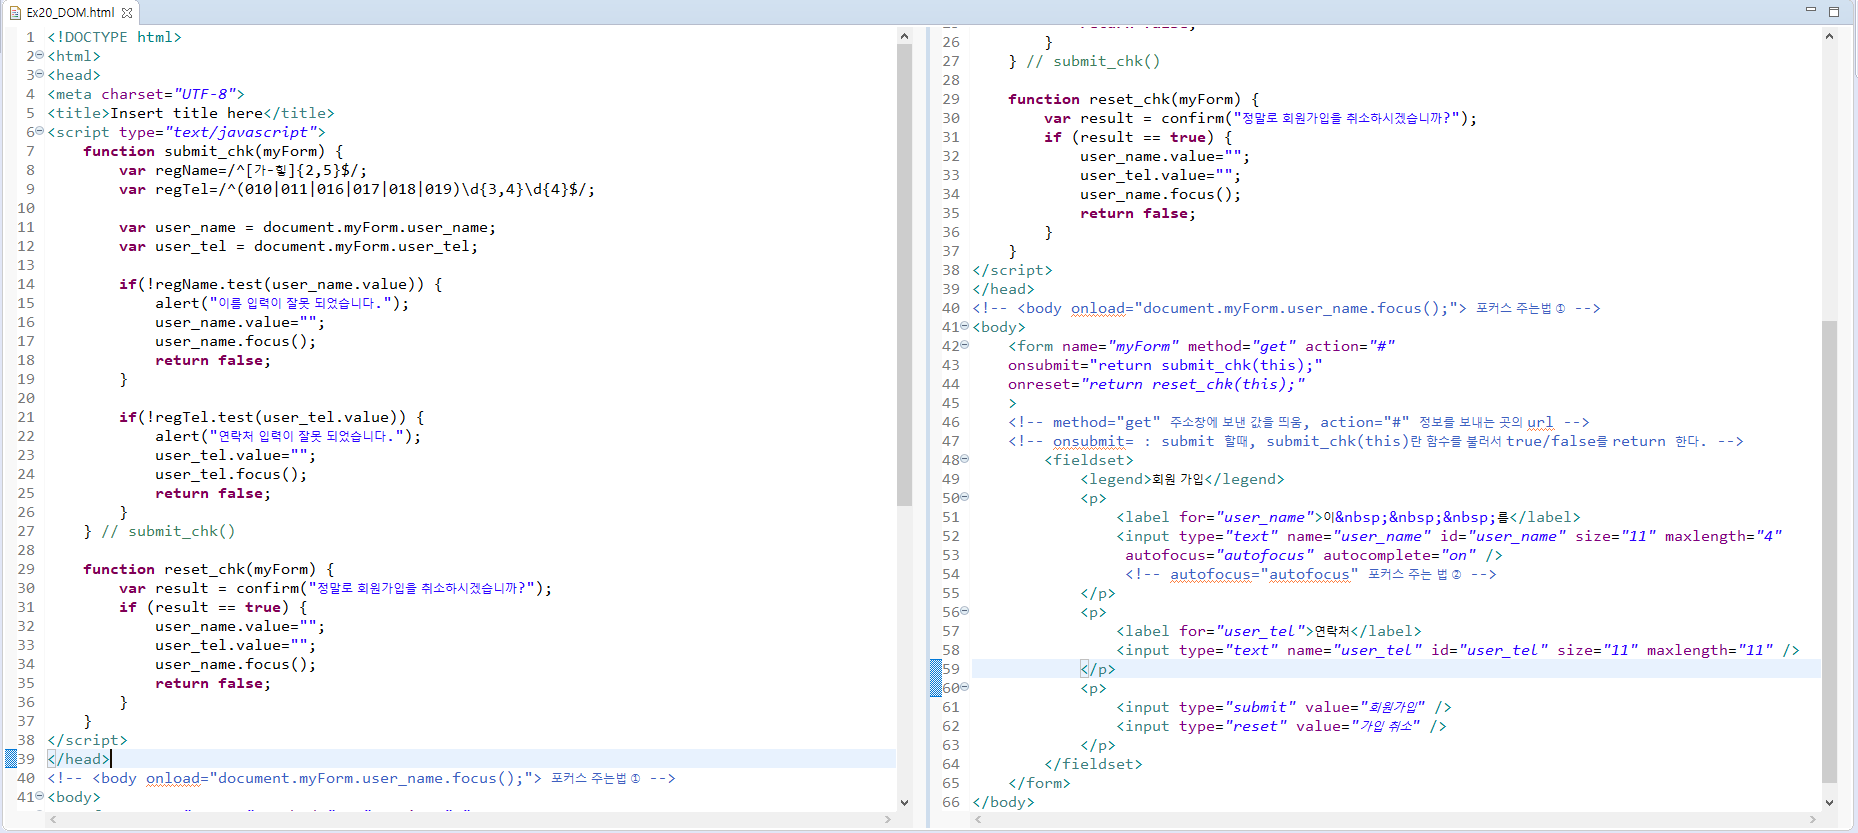Click the down arrow of right pane's vertical scrollbar
1858x833 pixels.
1829,802
